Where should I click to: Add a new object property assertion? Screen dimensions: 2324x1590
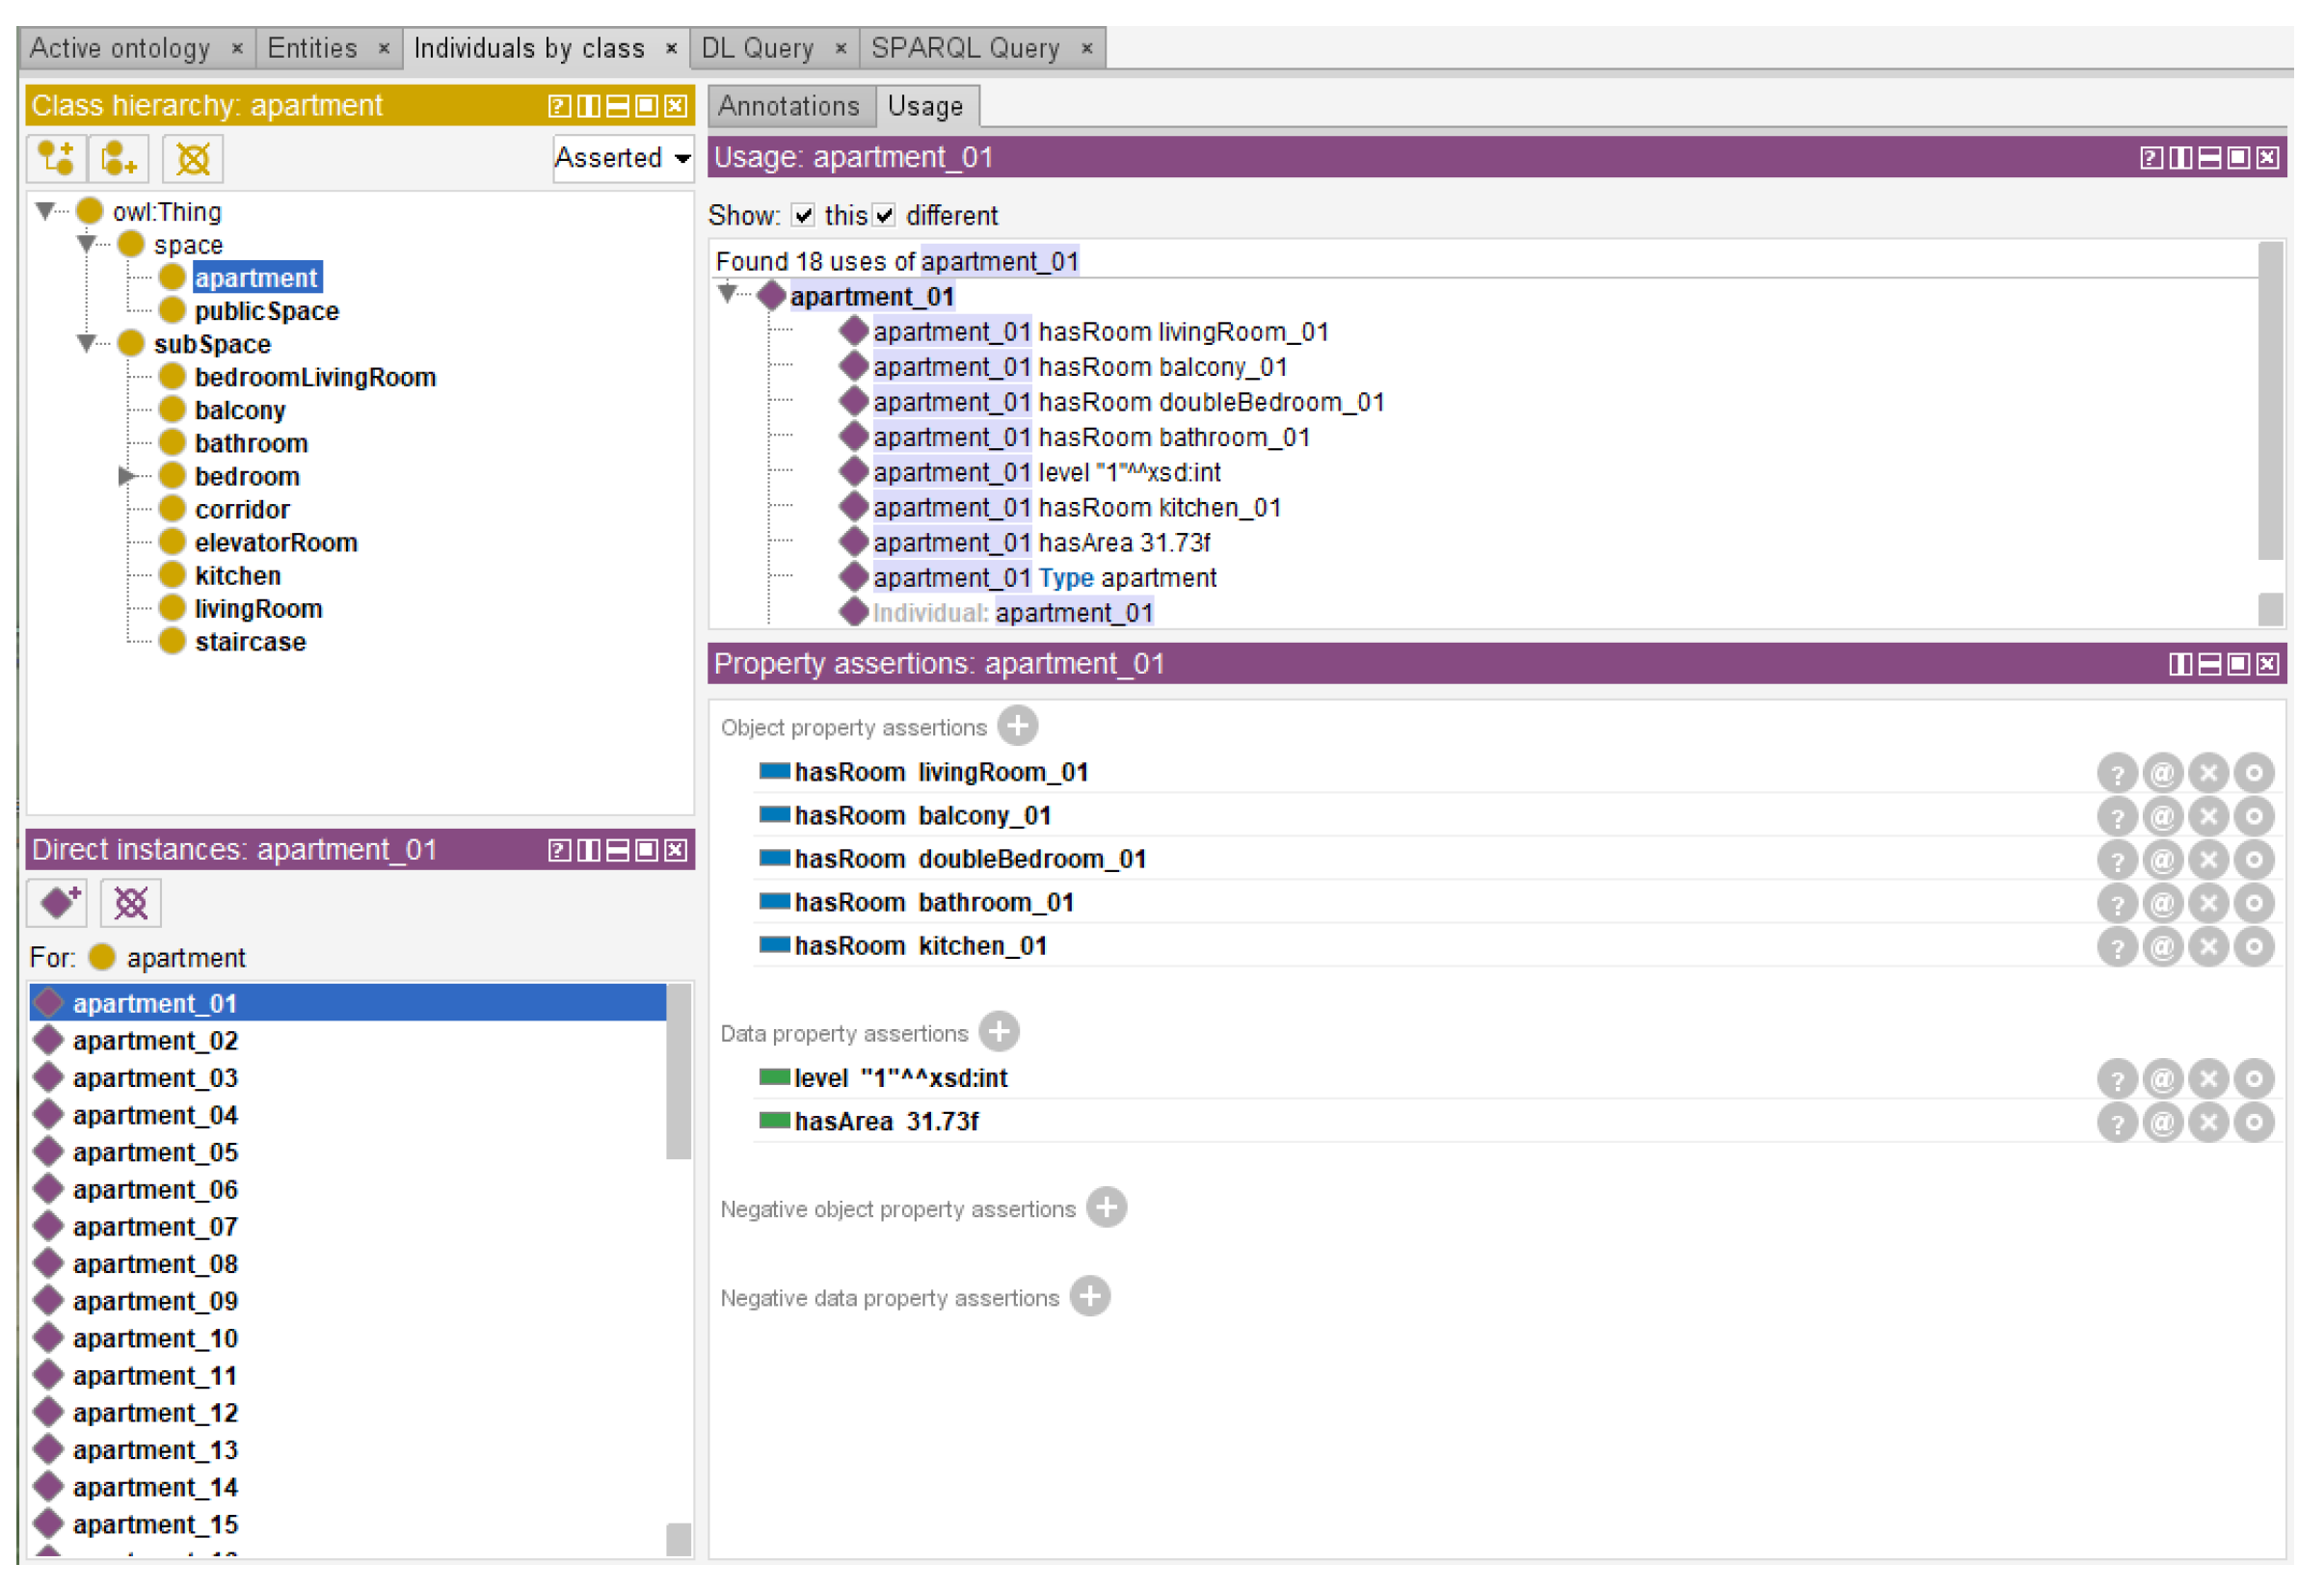point(1020,727)
